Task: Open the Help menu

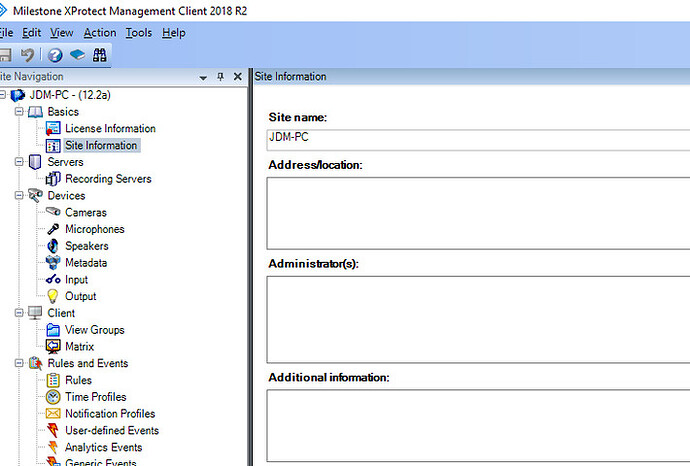Action: point(174,33)
